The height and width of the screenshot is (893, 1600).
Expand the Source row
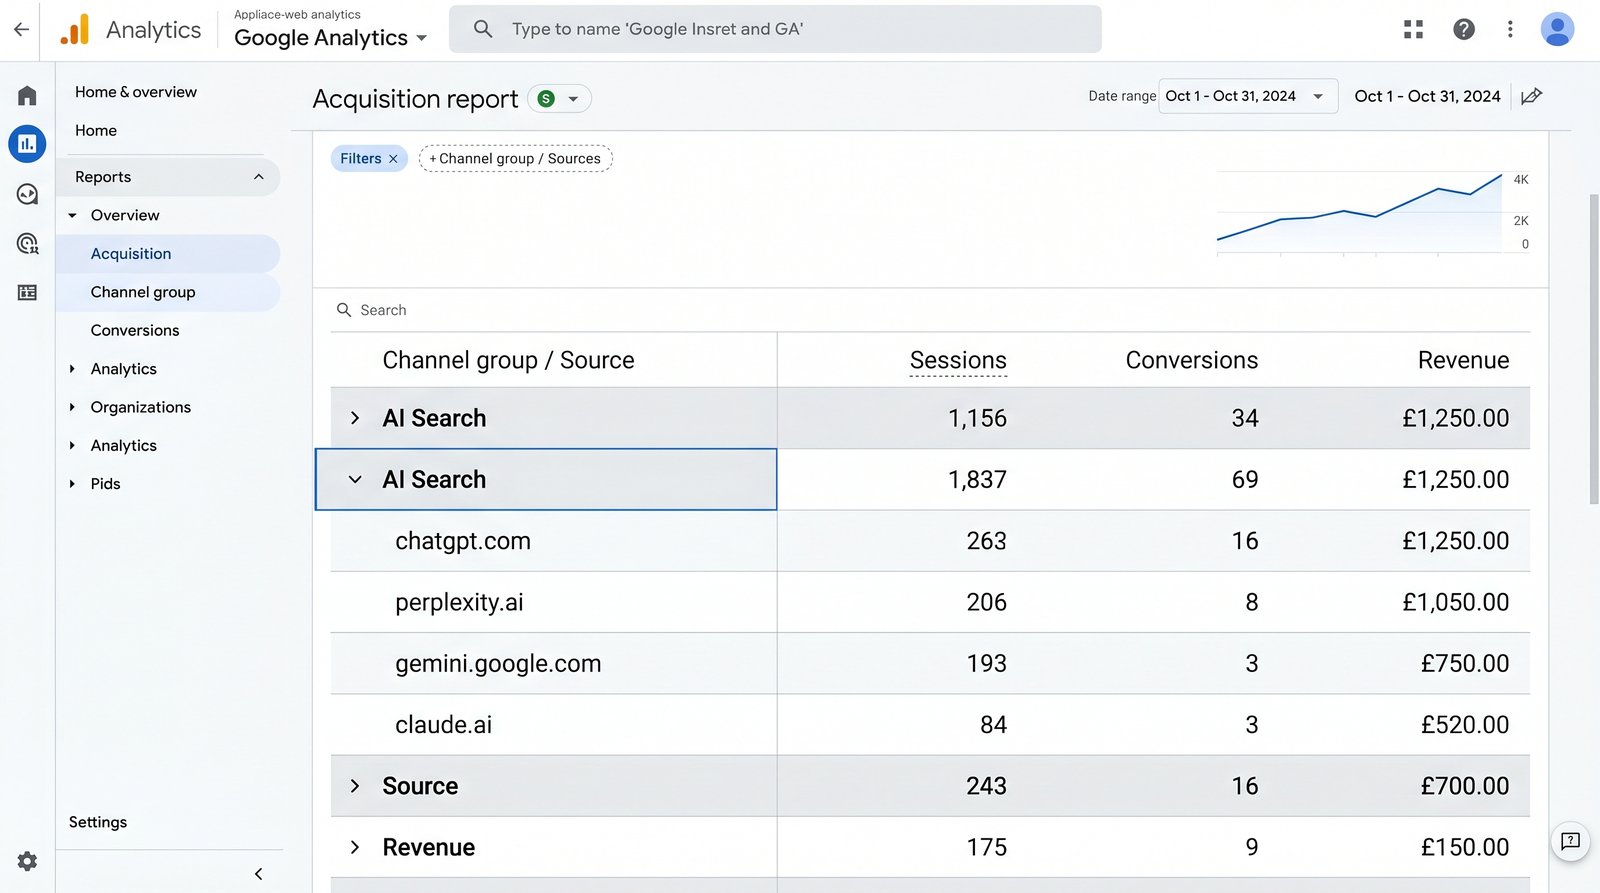pos(355,786)
